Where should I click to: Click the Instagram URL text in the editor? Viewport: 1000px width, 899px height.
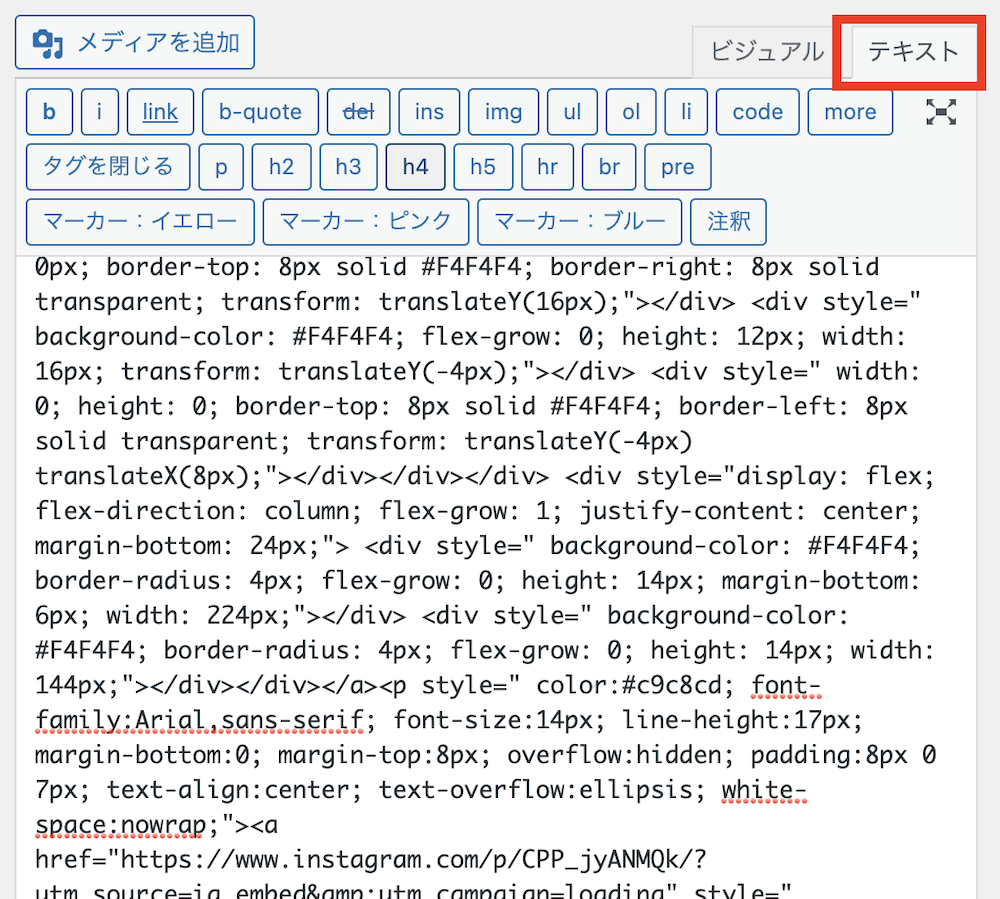point(414,859)
